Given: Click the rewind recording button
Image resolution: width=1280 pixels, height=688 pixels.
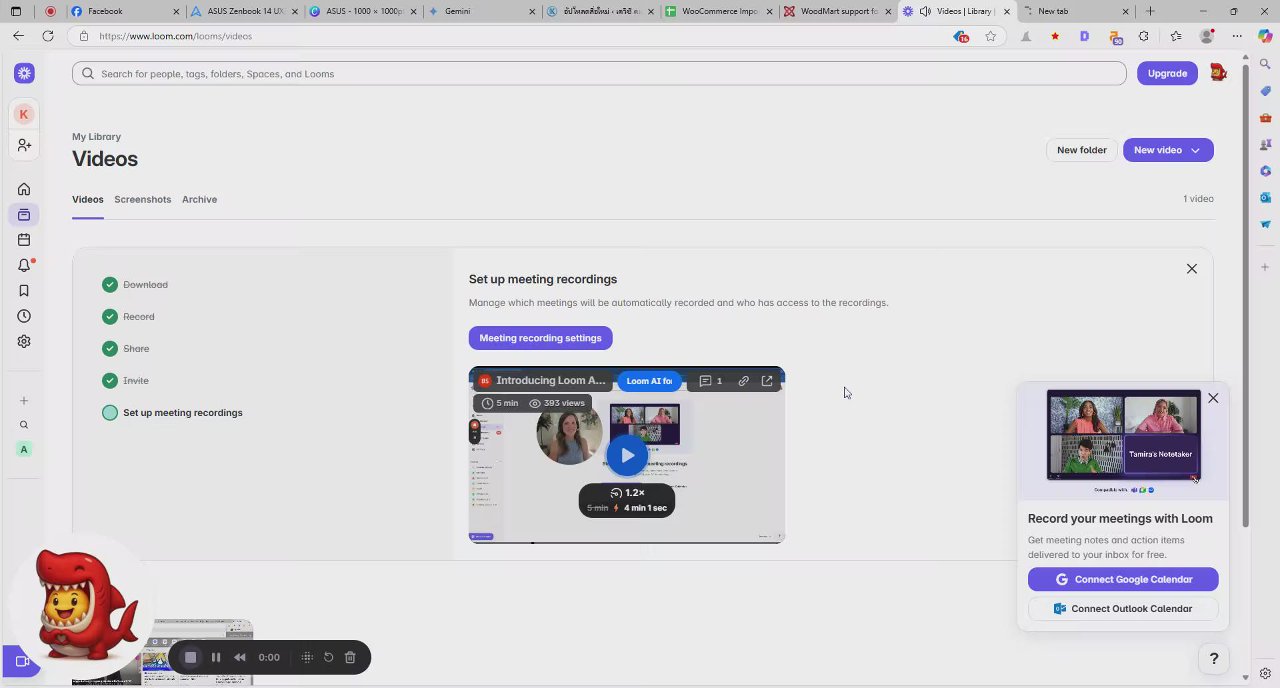Looking at the screenshot, I should [240, 657].
